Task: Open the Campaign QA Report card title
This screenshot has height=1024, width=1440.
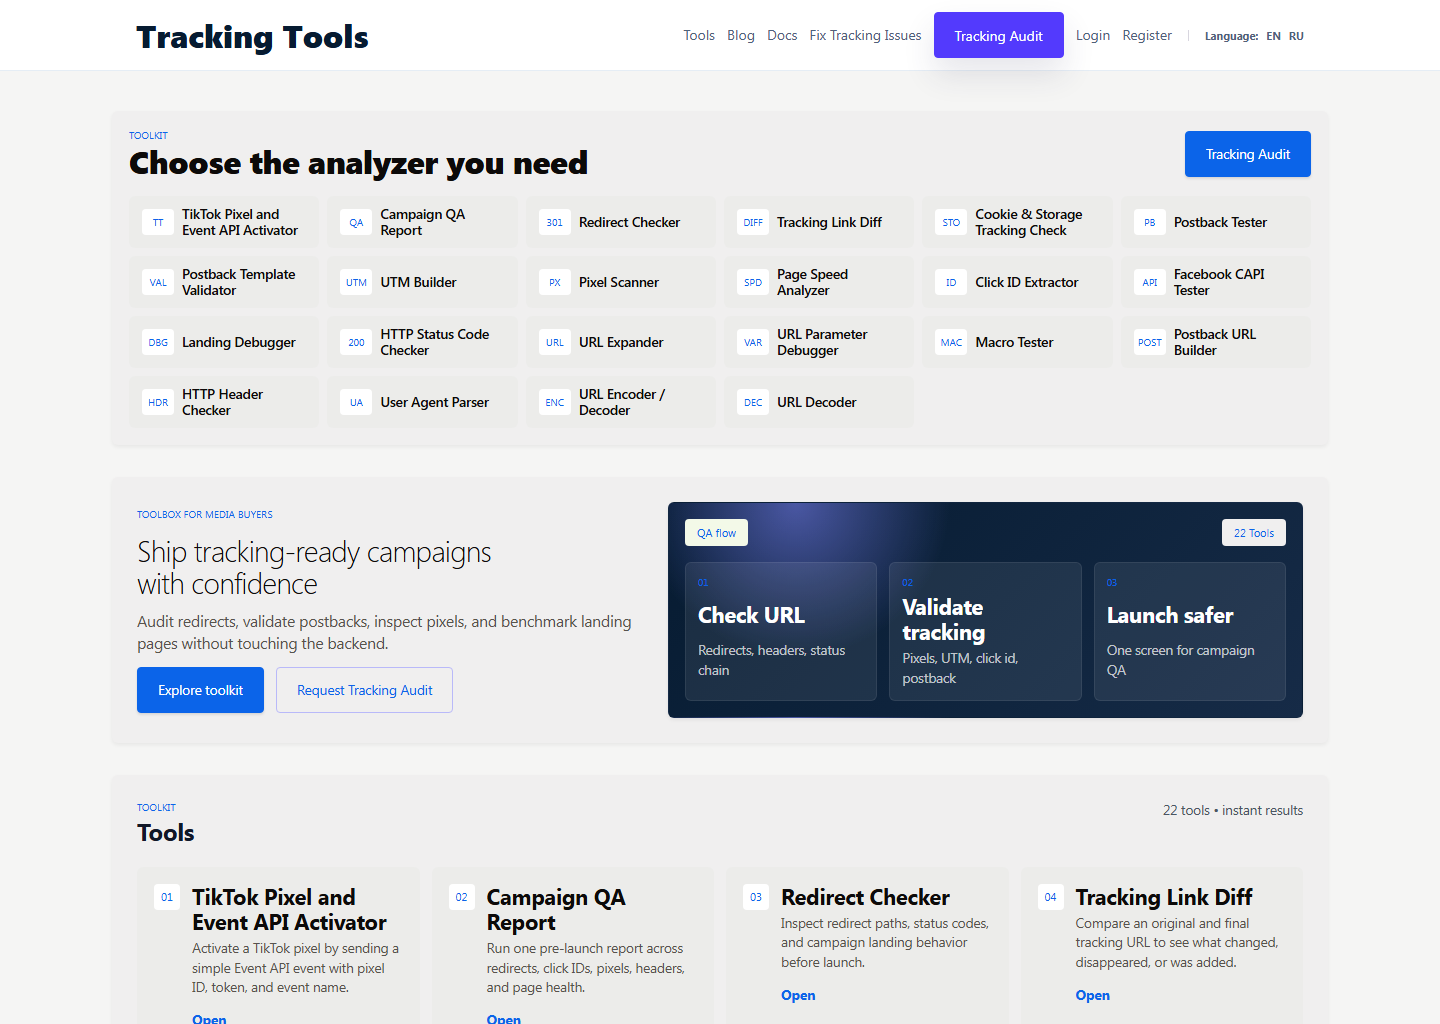Action: point(556,910)
